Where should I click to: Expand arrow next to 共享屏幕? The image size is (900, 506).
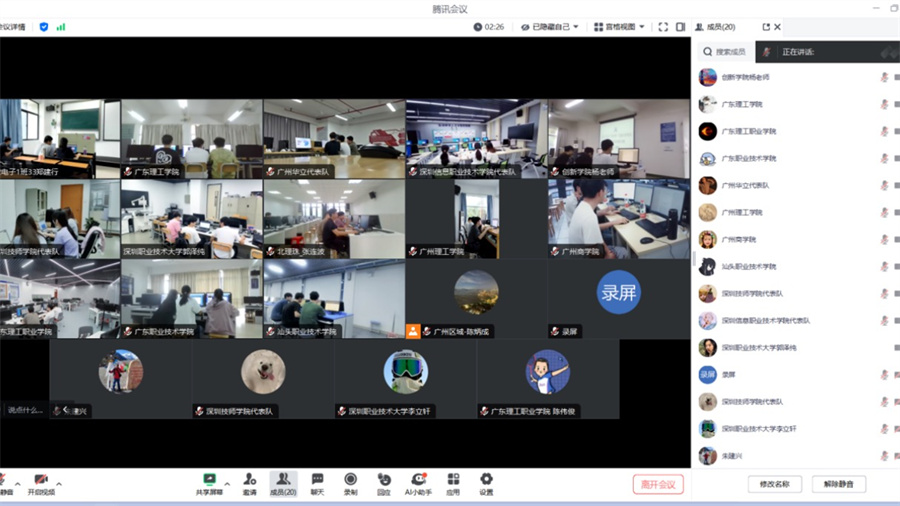coord(227,484)
